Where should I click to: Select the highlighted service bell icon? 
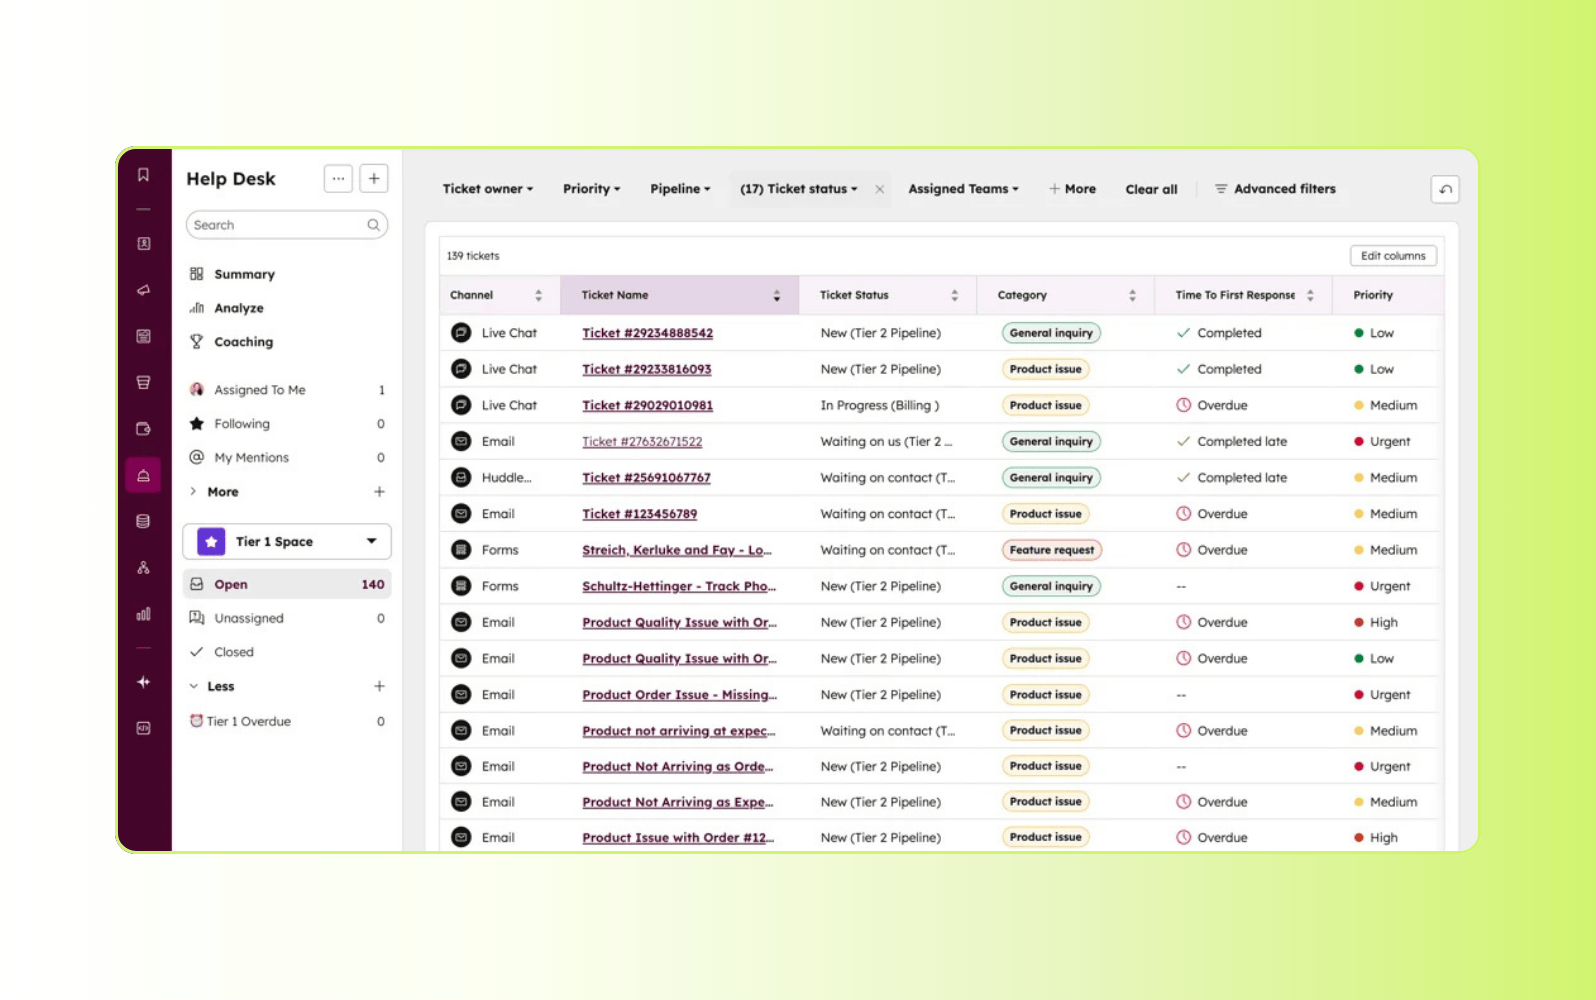pos(143,475)
